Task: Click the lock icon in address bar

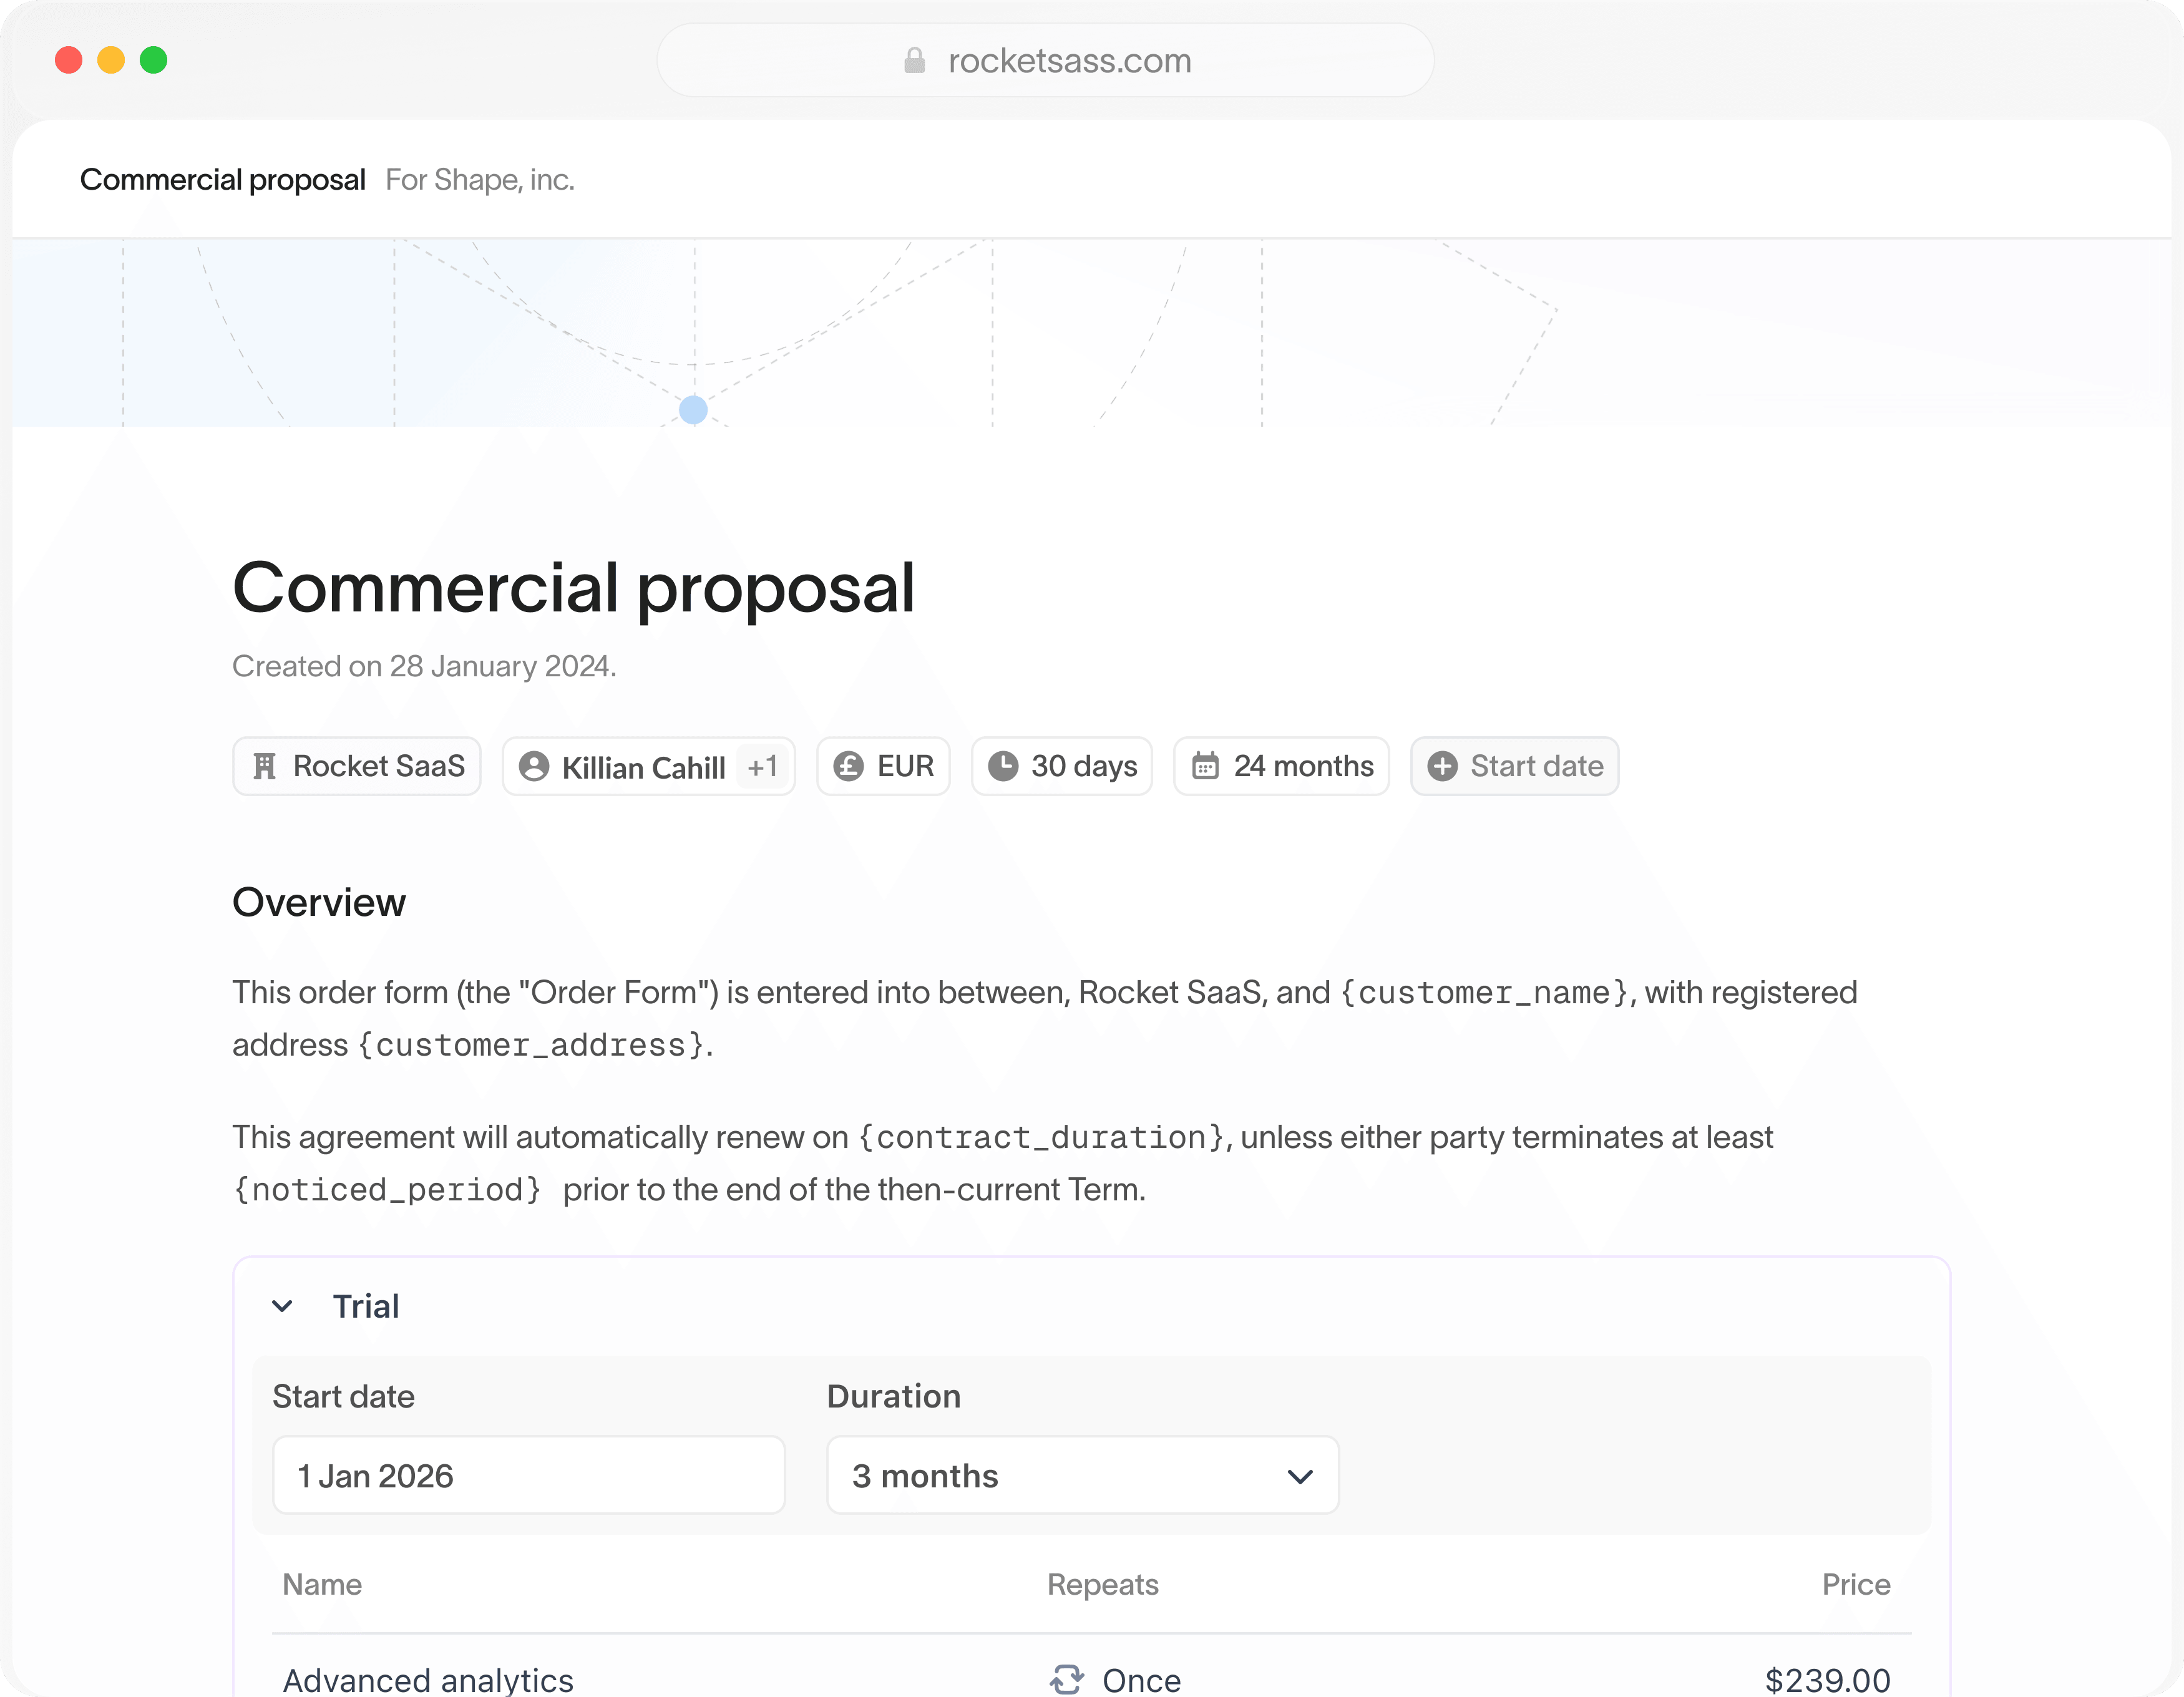Action: (914, 61)
